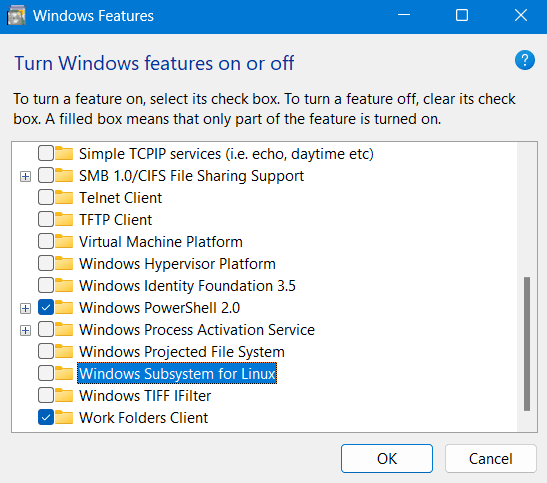Enable the TFTP Client checkbox
Viewport: 547px width, 483px height.
[x=46, y=219]
